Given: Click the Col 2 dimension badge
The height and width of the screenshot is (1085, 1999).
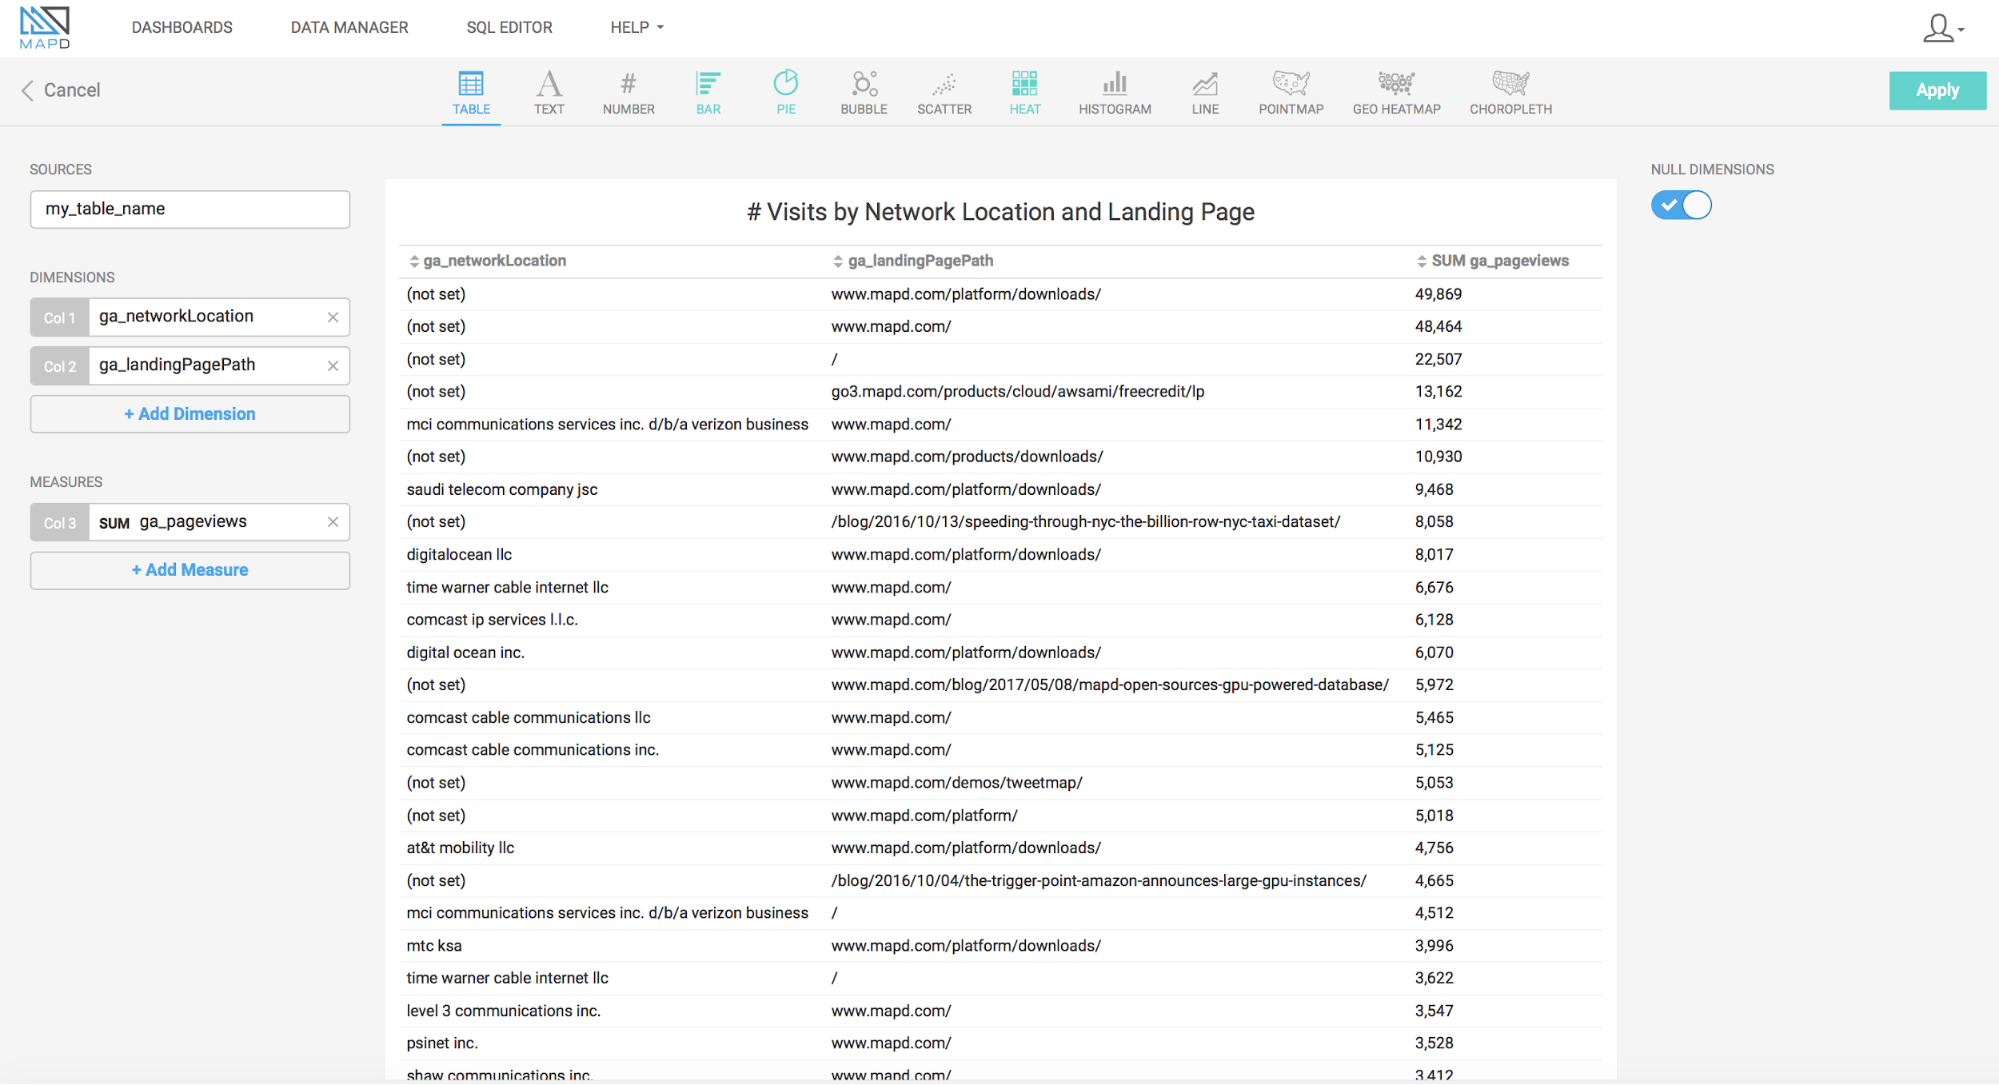Looking at the screenshot, I should click(60, 366).
